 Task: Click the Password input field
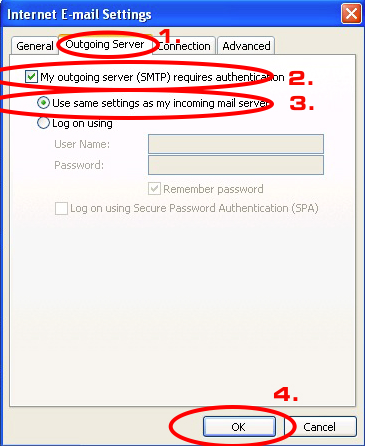(236, 165)
